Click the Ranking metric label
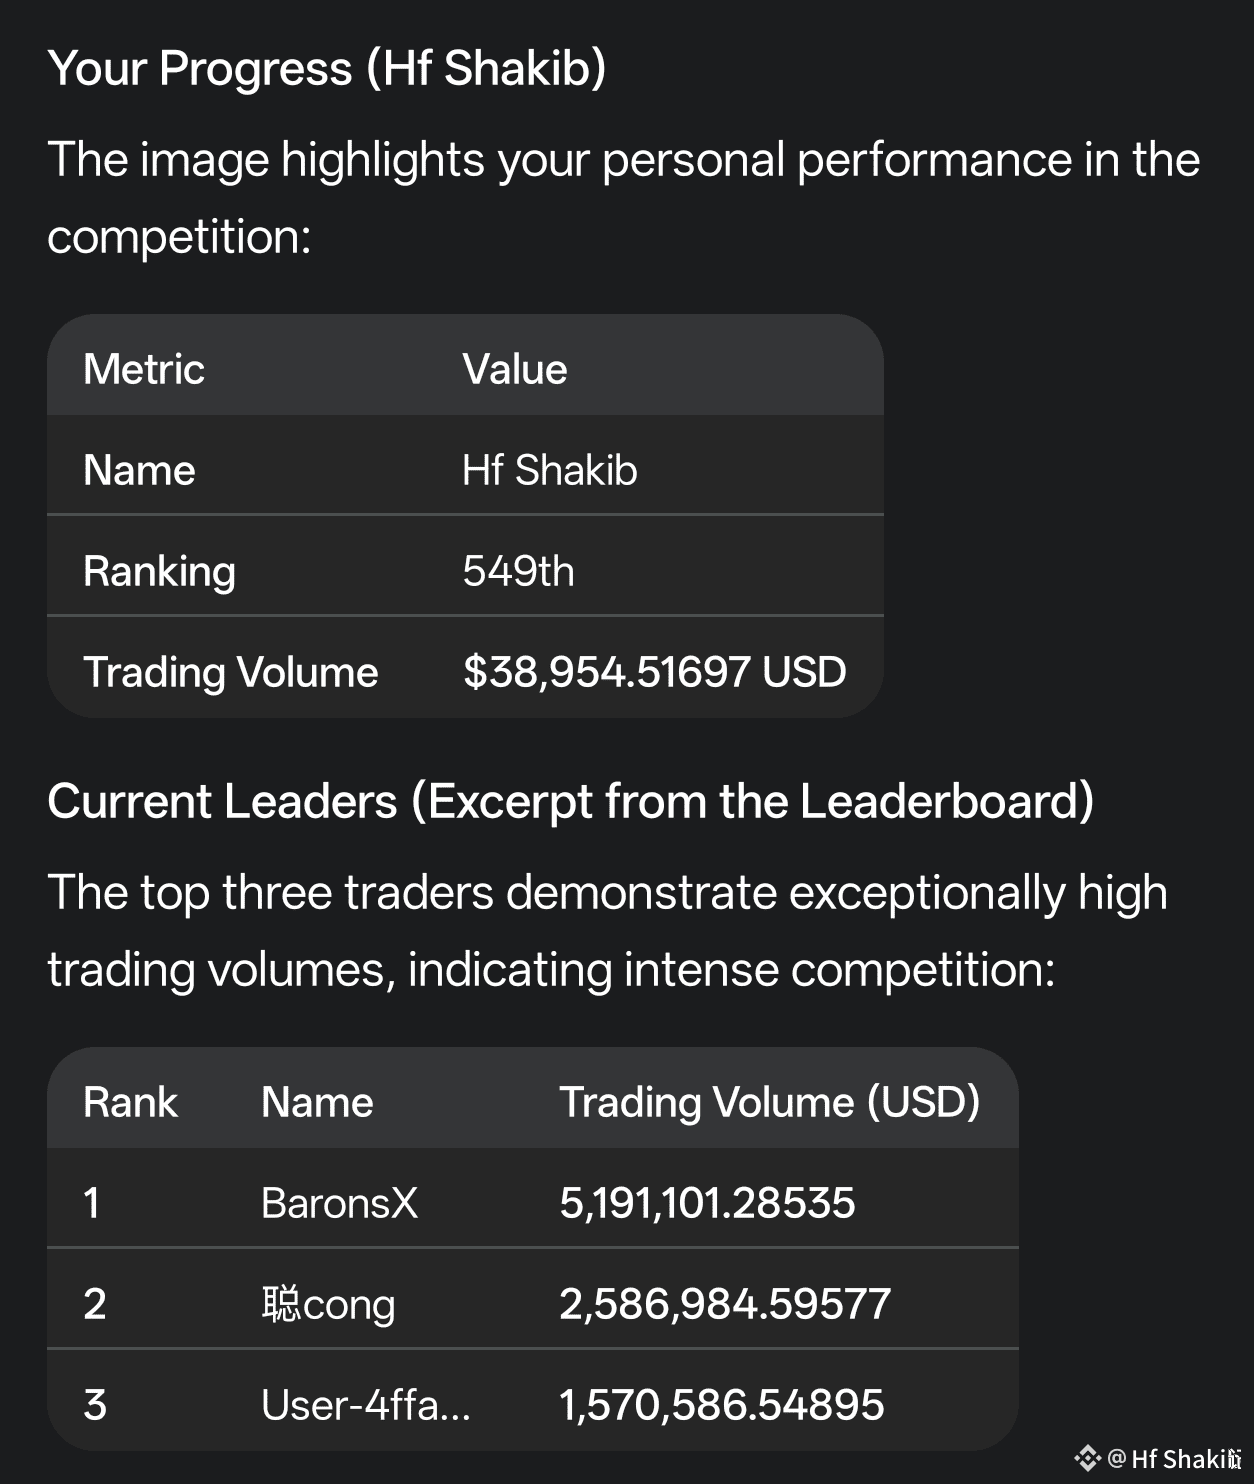This screenshot has width=1254, height=1484. pyautogui.click(x=159, y=572)
